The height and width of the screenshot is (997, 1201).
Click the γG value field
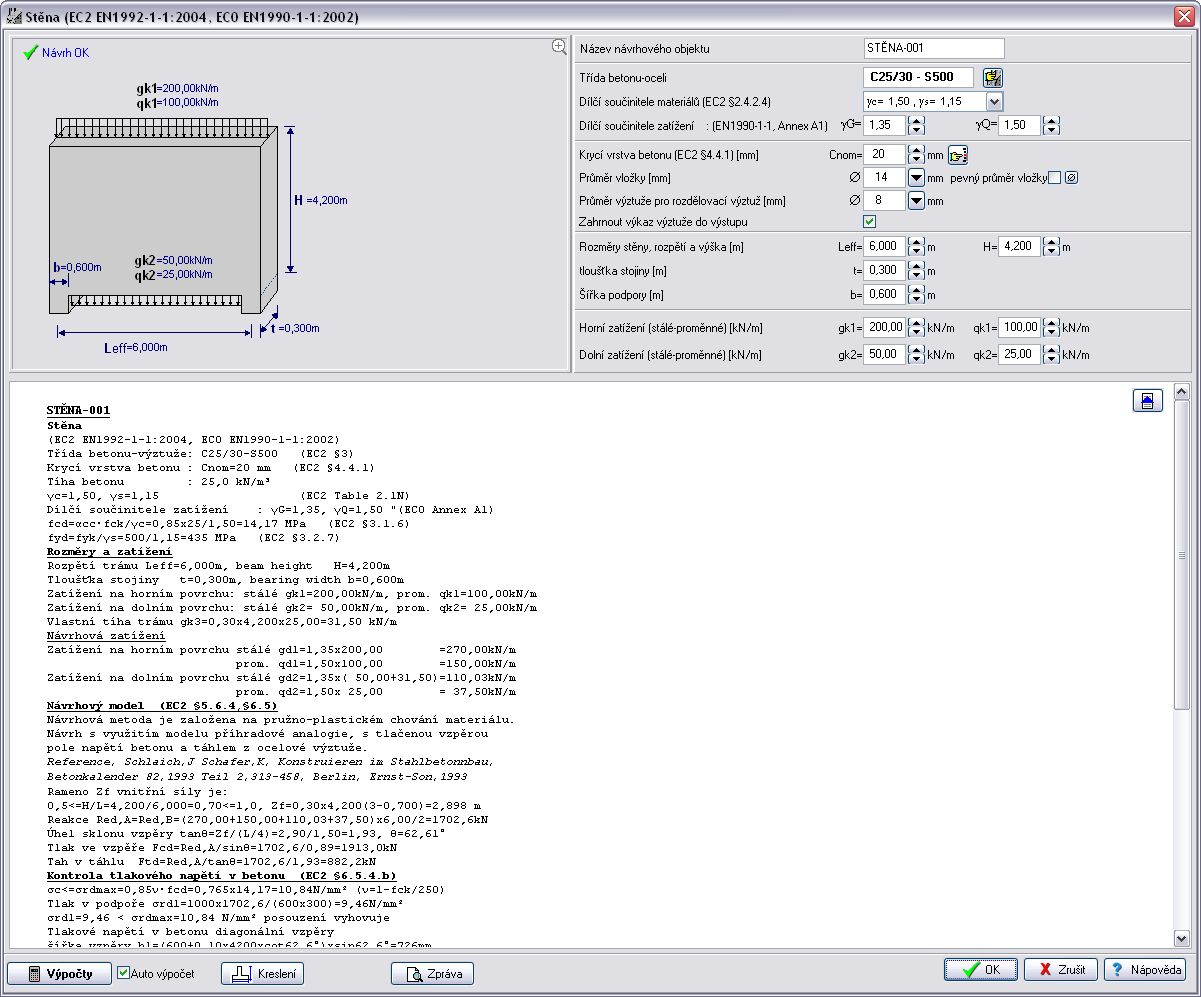click(x=885, y=125)
